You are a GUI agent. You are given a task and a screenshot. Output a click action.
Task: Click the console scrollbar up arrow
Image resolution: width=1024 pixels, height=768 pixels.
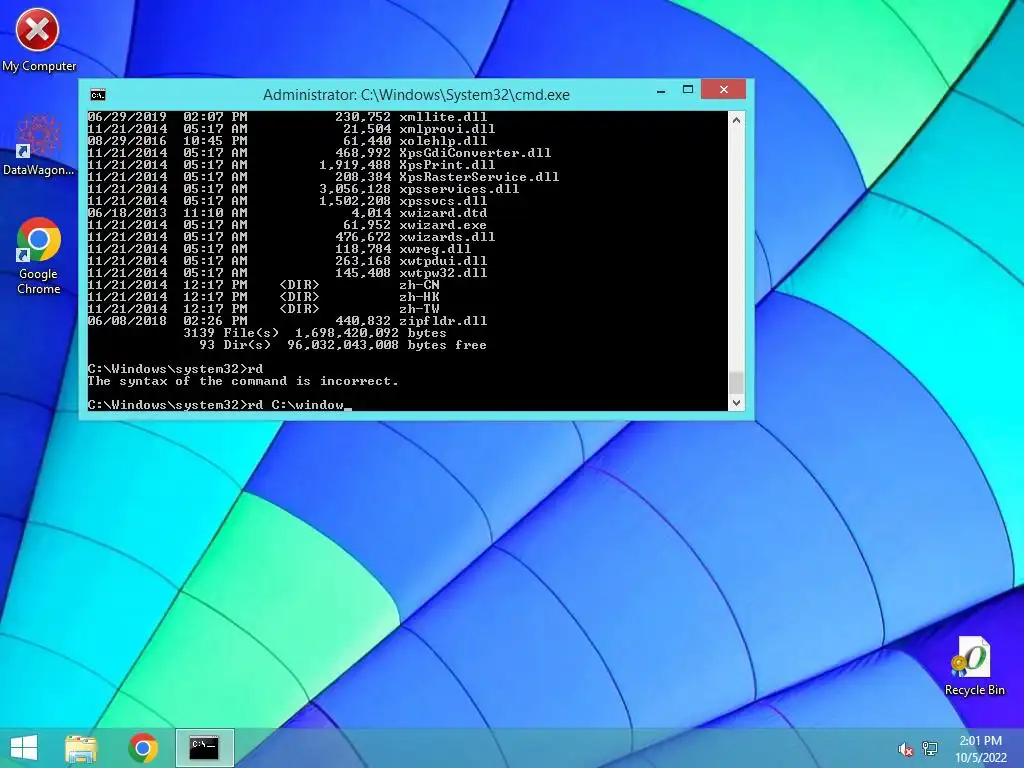(736, 120)
